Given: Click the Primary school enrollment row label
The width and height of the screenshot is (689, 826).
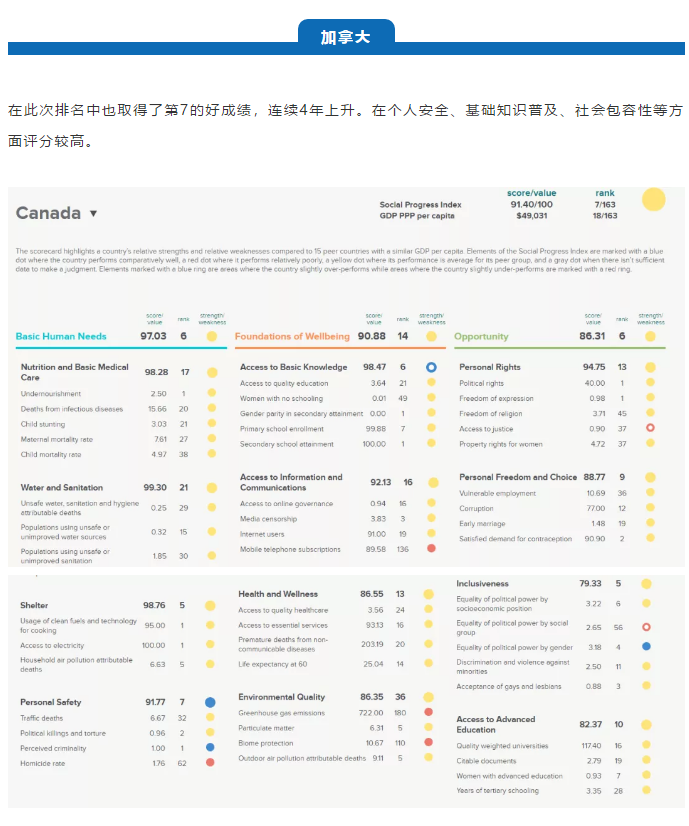Looking at the screenshot, I should 282,429.
